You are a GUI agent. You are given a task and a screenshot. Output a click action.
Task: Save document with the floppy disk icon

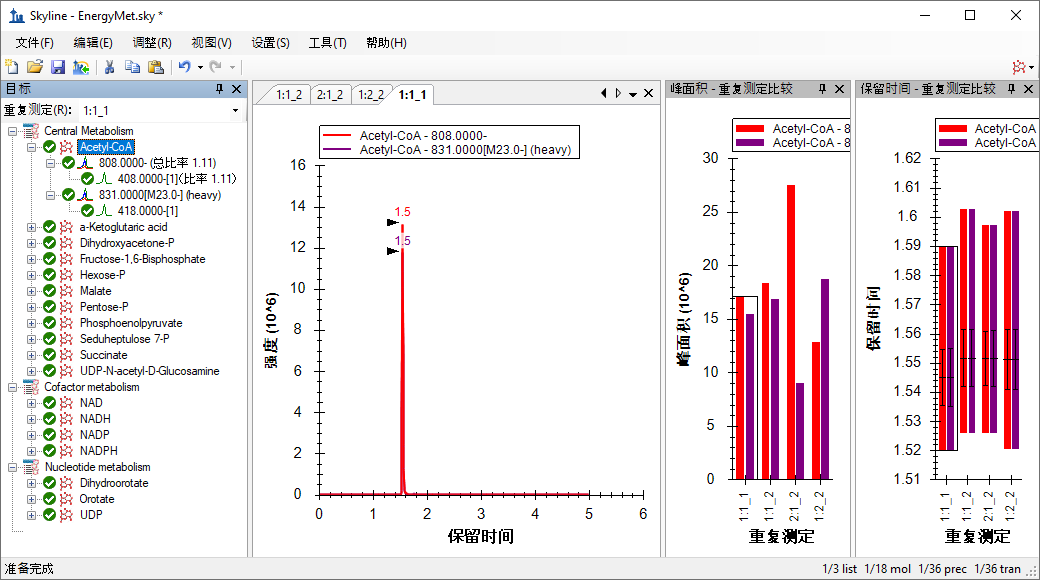point(58,67)
